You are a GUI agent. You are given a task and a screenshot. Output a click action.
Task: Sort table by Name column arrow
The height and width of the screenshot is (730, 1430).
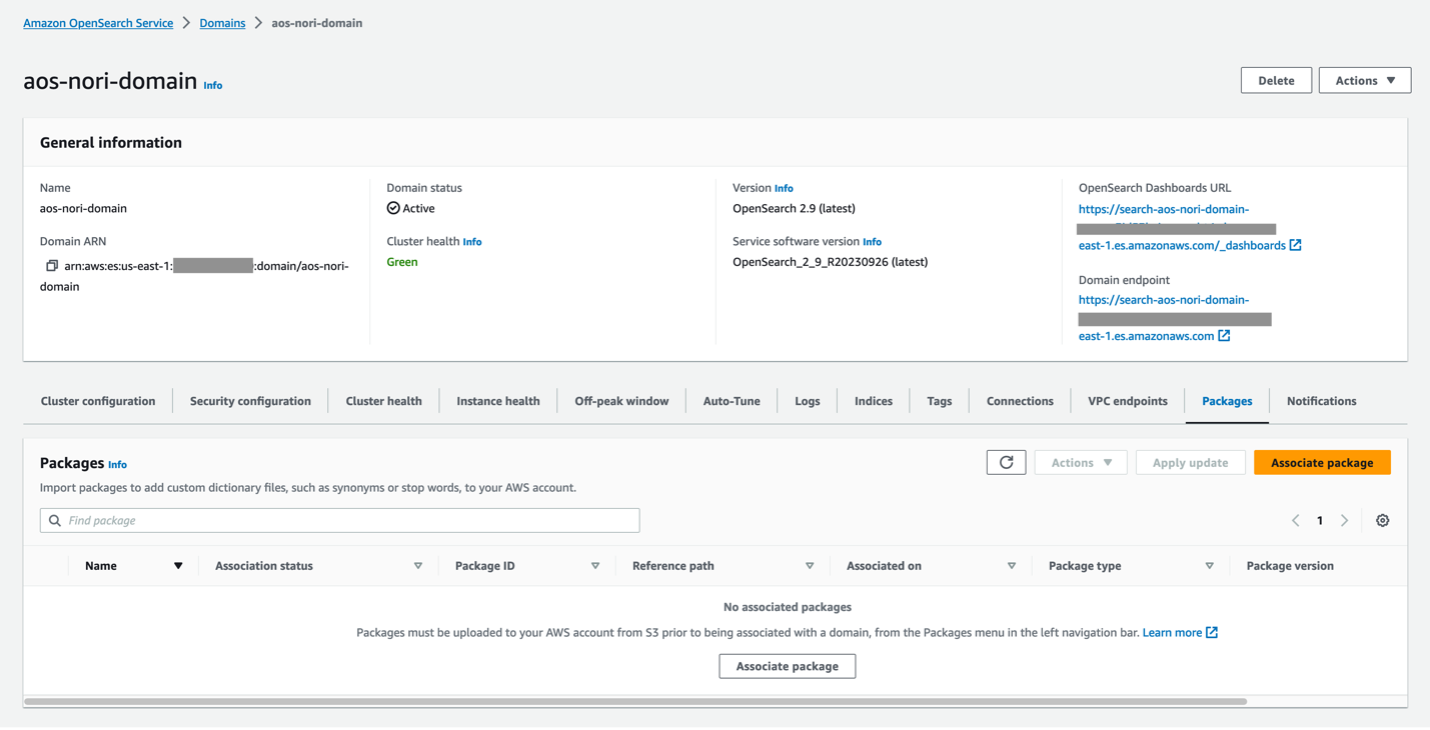(x=178, y=566)
